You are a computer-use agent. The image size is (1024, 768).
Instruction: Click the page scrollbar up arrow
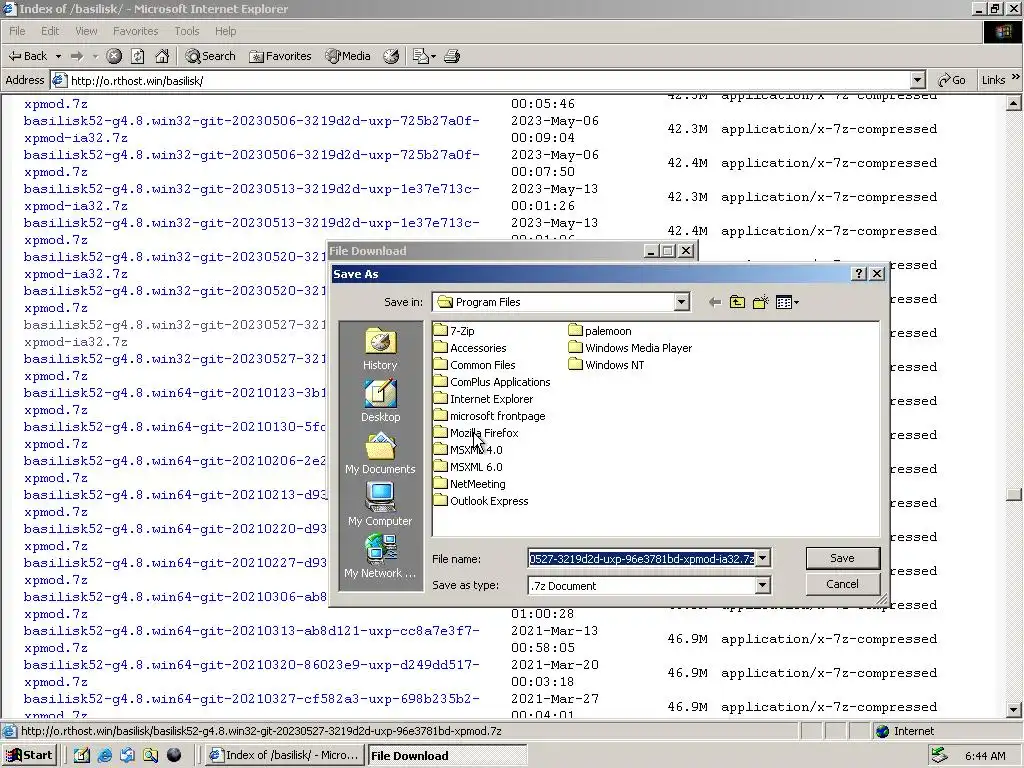pyautogui.click(x=1014, y=103)
